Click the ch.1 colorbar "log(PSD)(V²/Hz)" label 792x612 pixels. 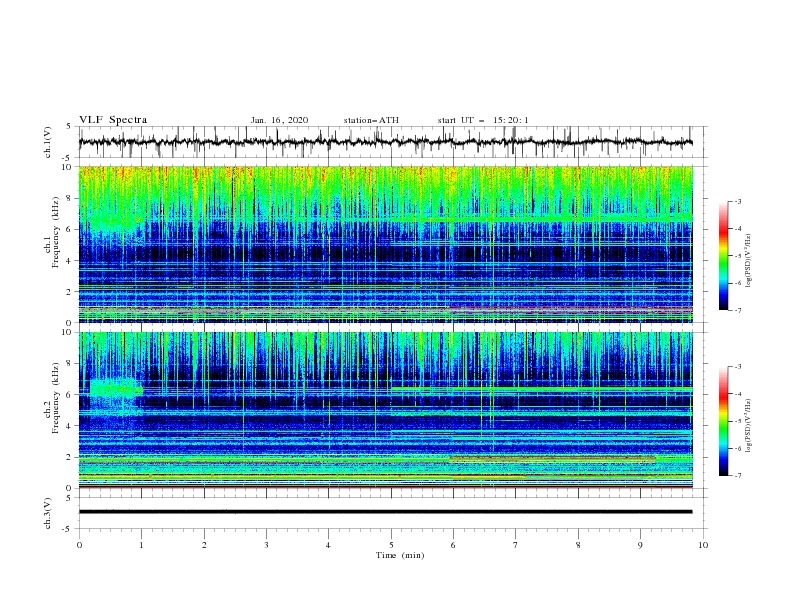point(749,261)
